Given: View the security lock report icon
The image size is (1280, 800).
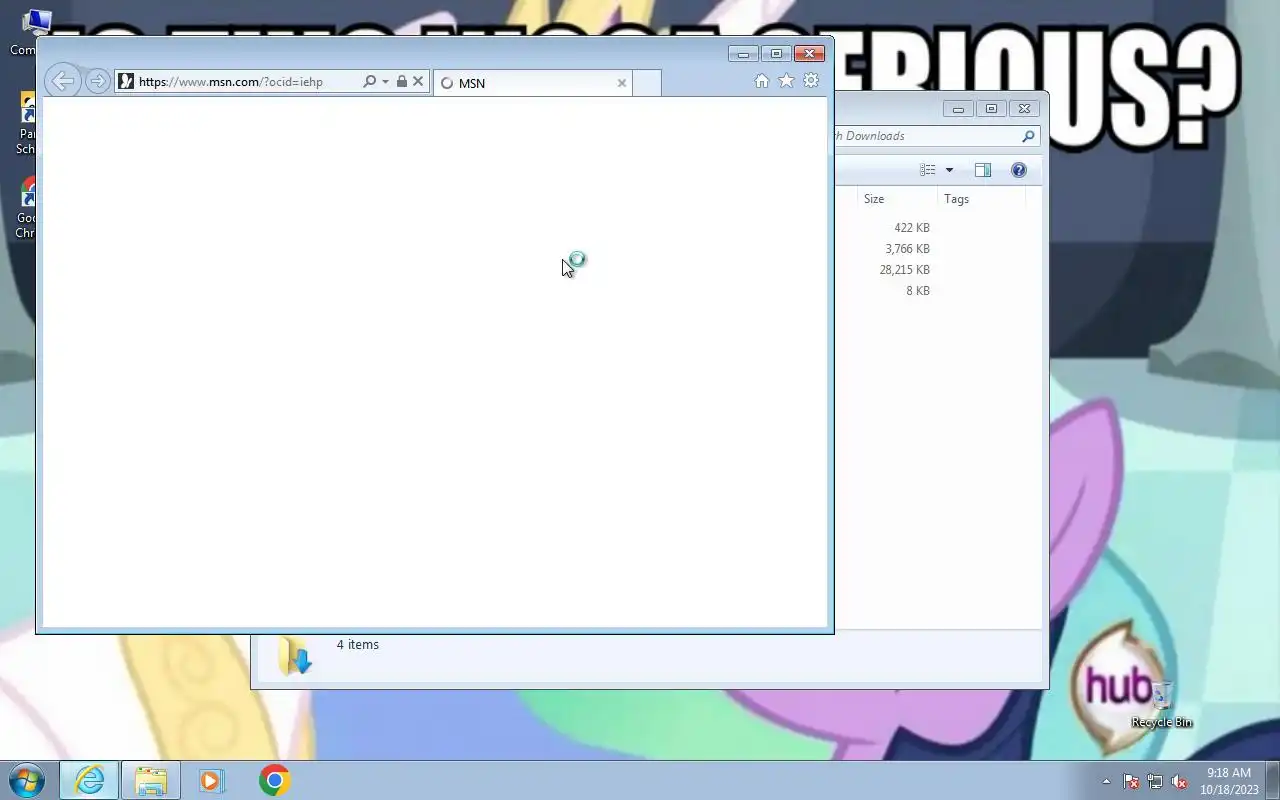Looking at the screenshot, I should [401, 81].
